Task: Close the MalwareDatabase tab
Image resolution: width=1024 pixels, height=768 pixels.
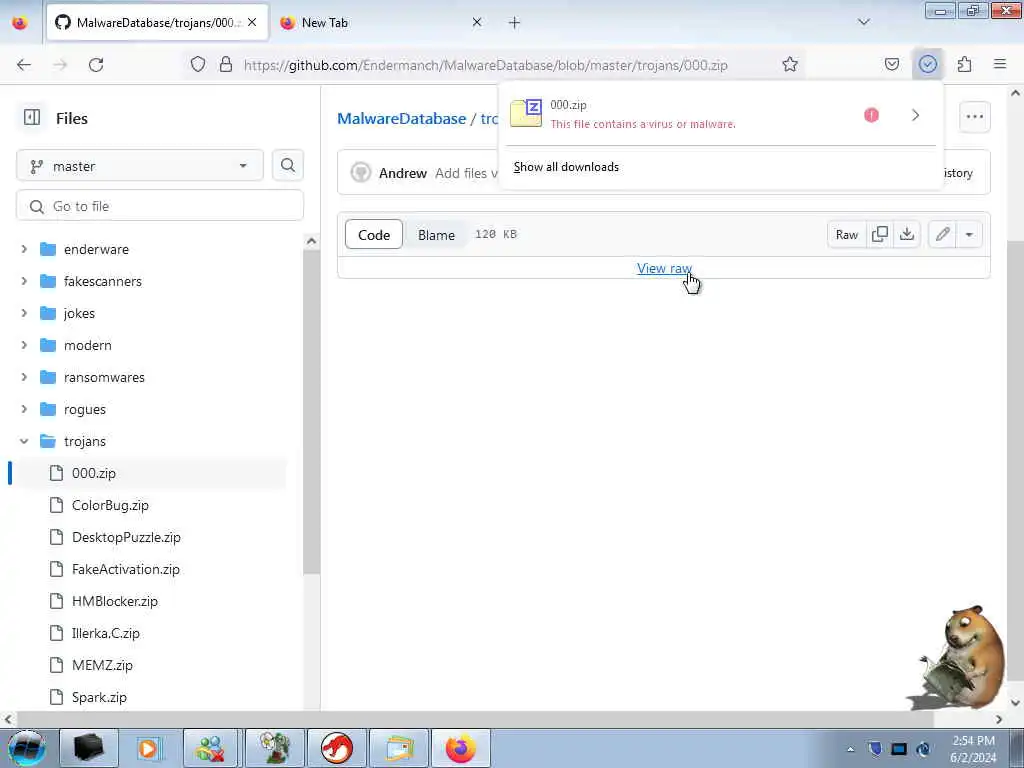Action: click(x=252, y=22)
